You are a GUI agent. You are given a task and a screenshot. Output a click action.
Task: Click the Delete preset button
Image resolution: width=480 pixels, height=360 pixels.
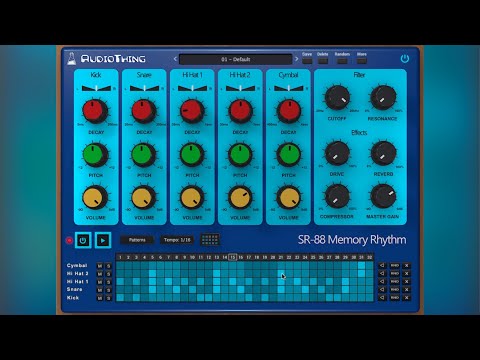[x=323, y=61]
